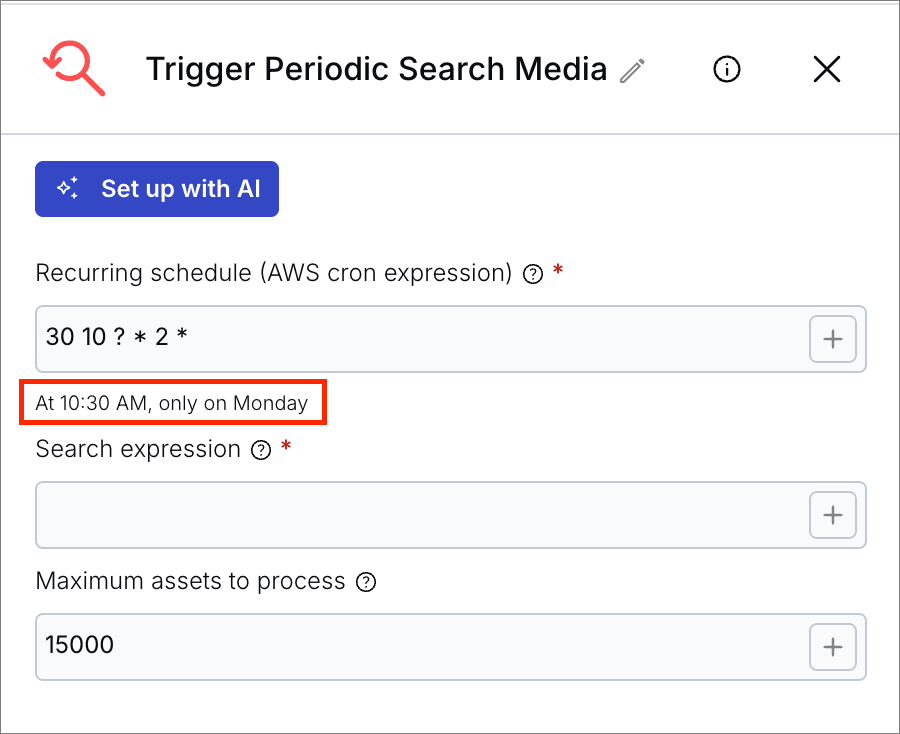
Task: Close the Trigger Periodic Search Media panel
Action: (827, 69)
